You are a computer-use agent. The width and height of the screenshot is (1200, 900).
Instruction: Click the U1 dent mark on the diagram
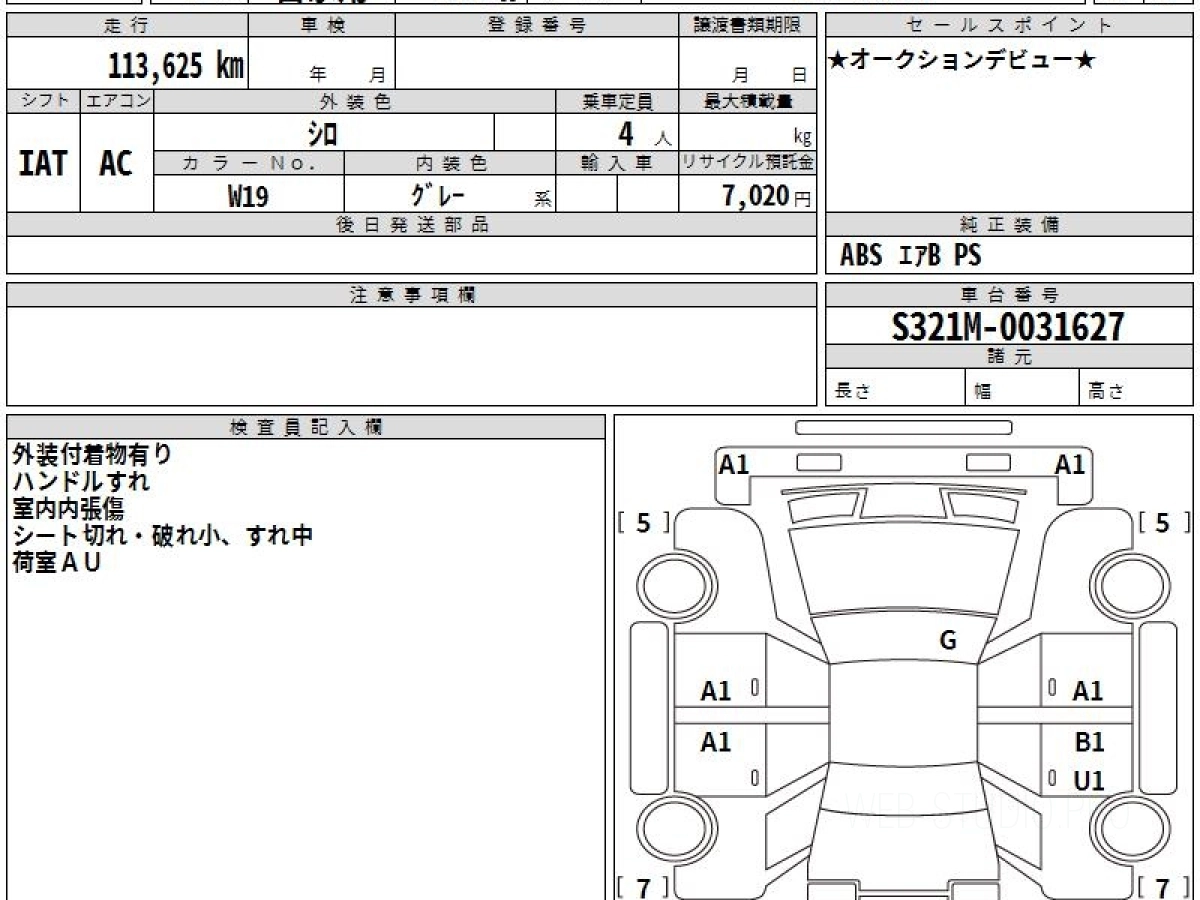point(1088,781)
